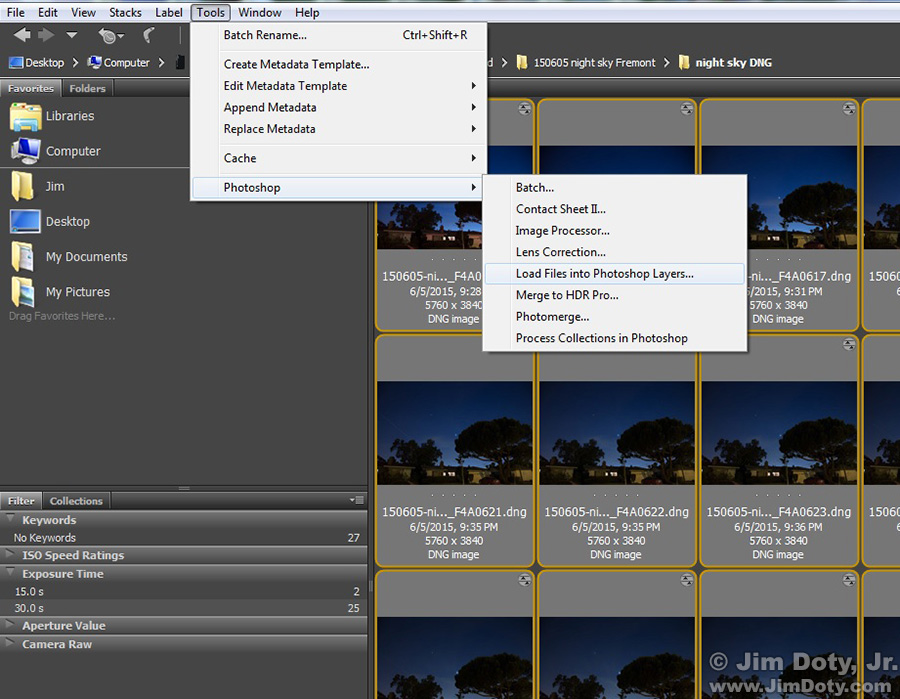Toggle the 30.0 s exposure filter

pos(184,608)
